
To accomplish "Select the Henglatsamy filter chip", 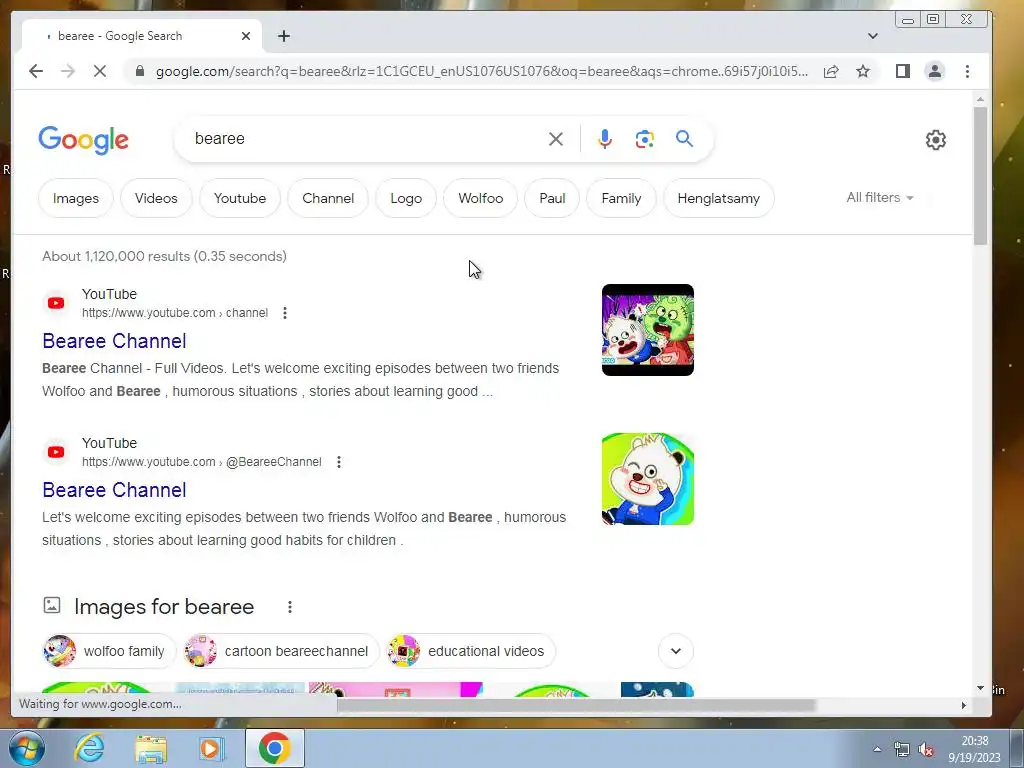I will [x=718, y=198].
